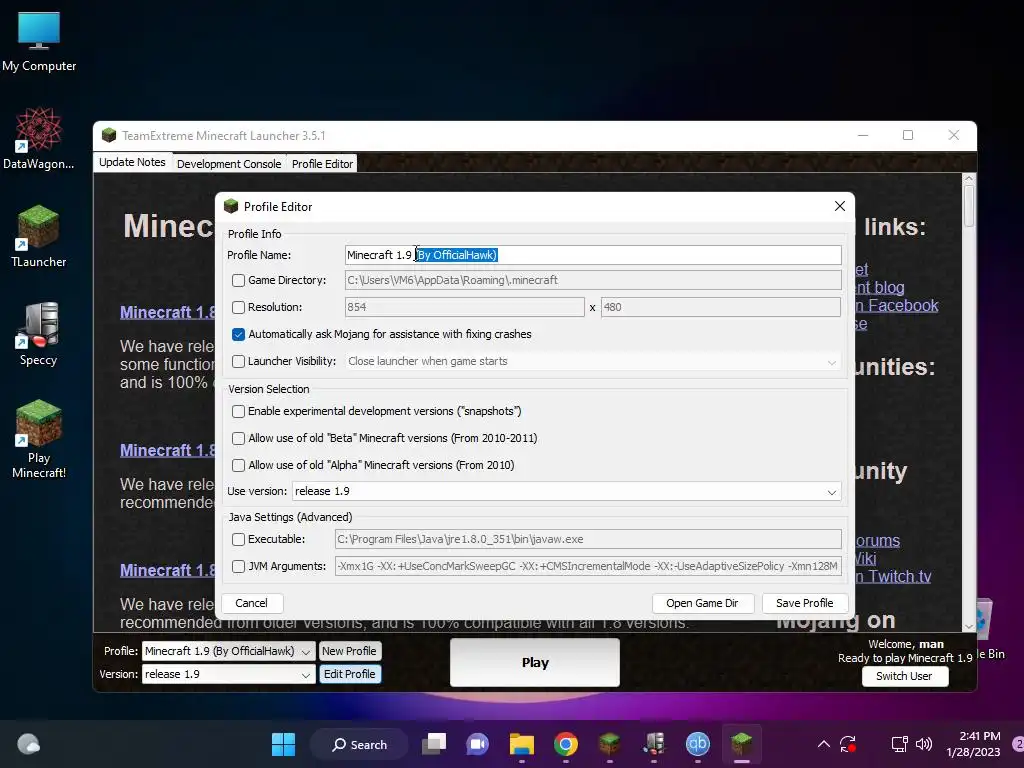1024x768 pixels.
Task: Open network settings from the tray
Action: click(899, 744)
